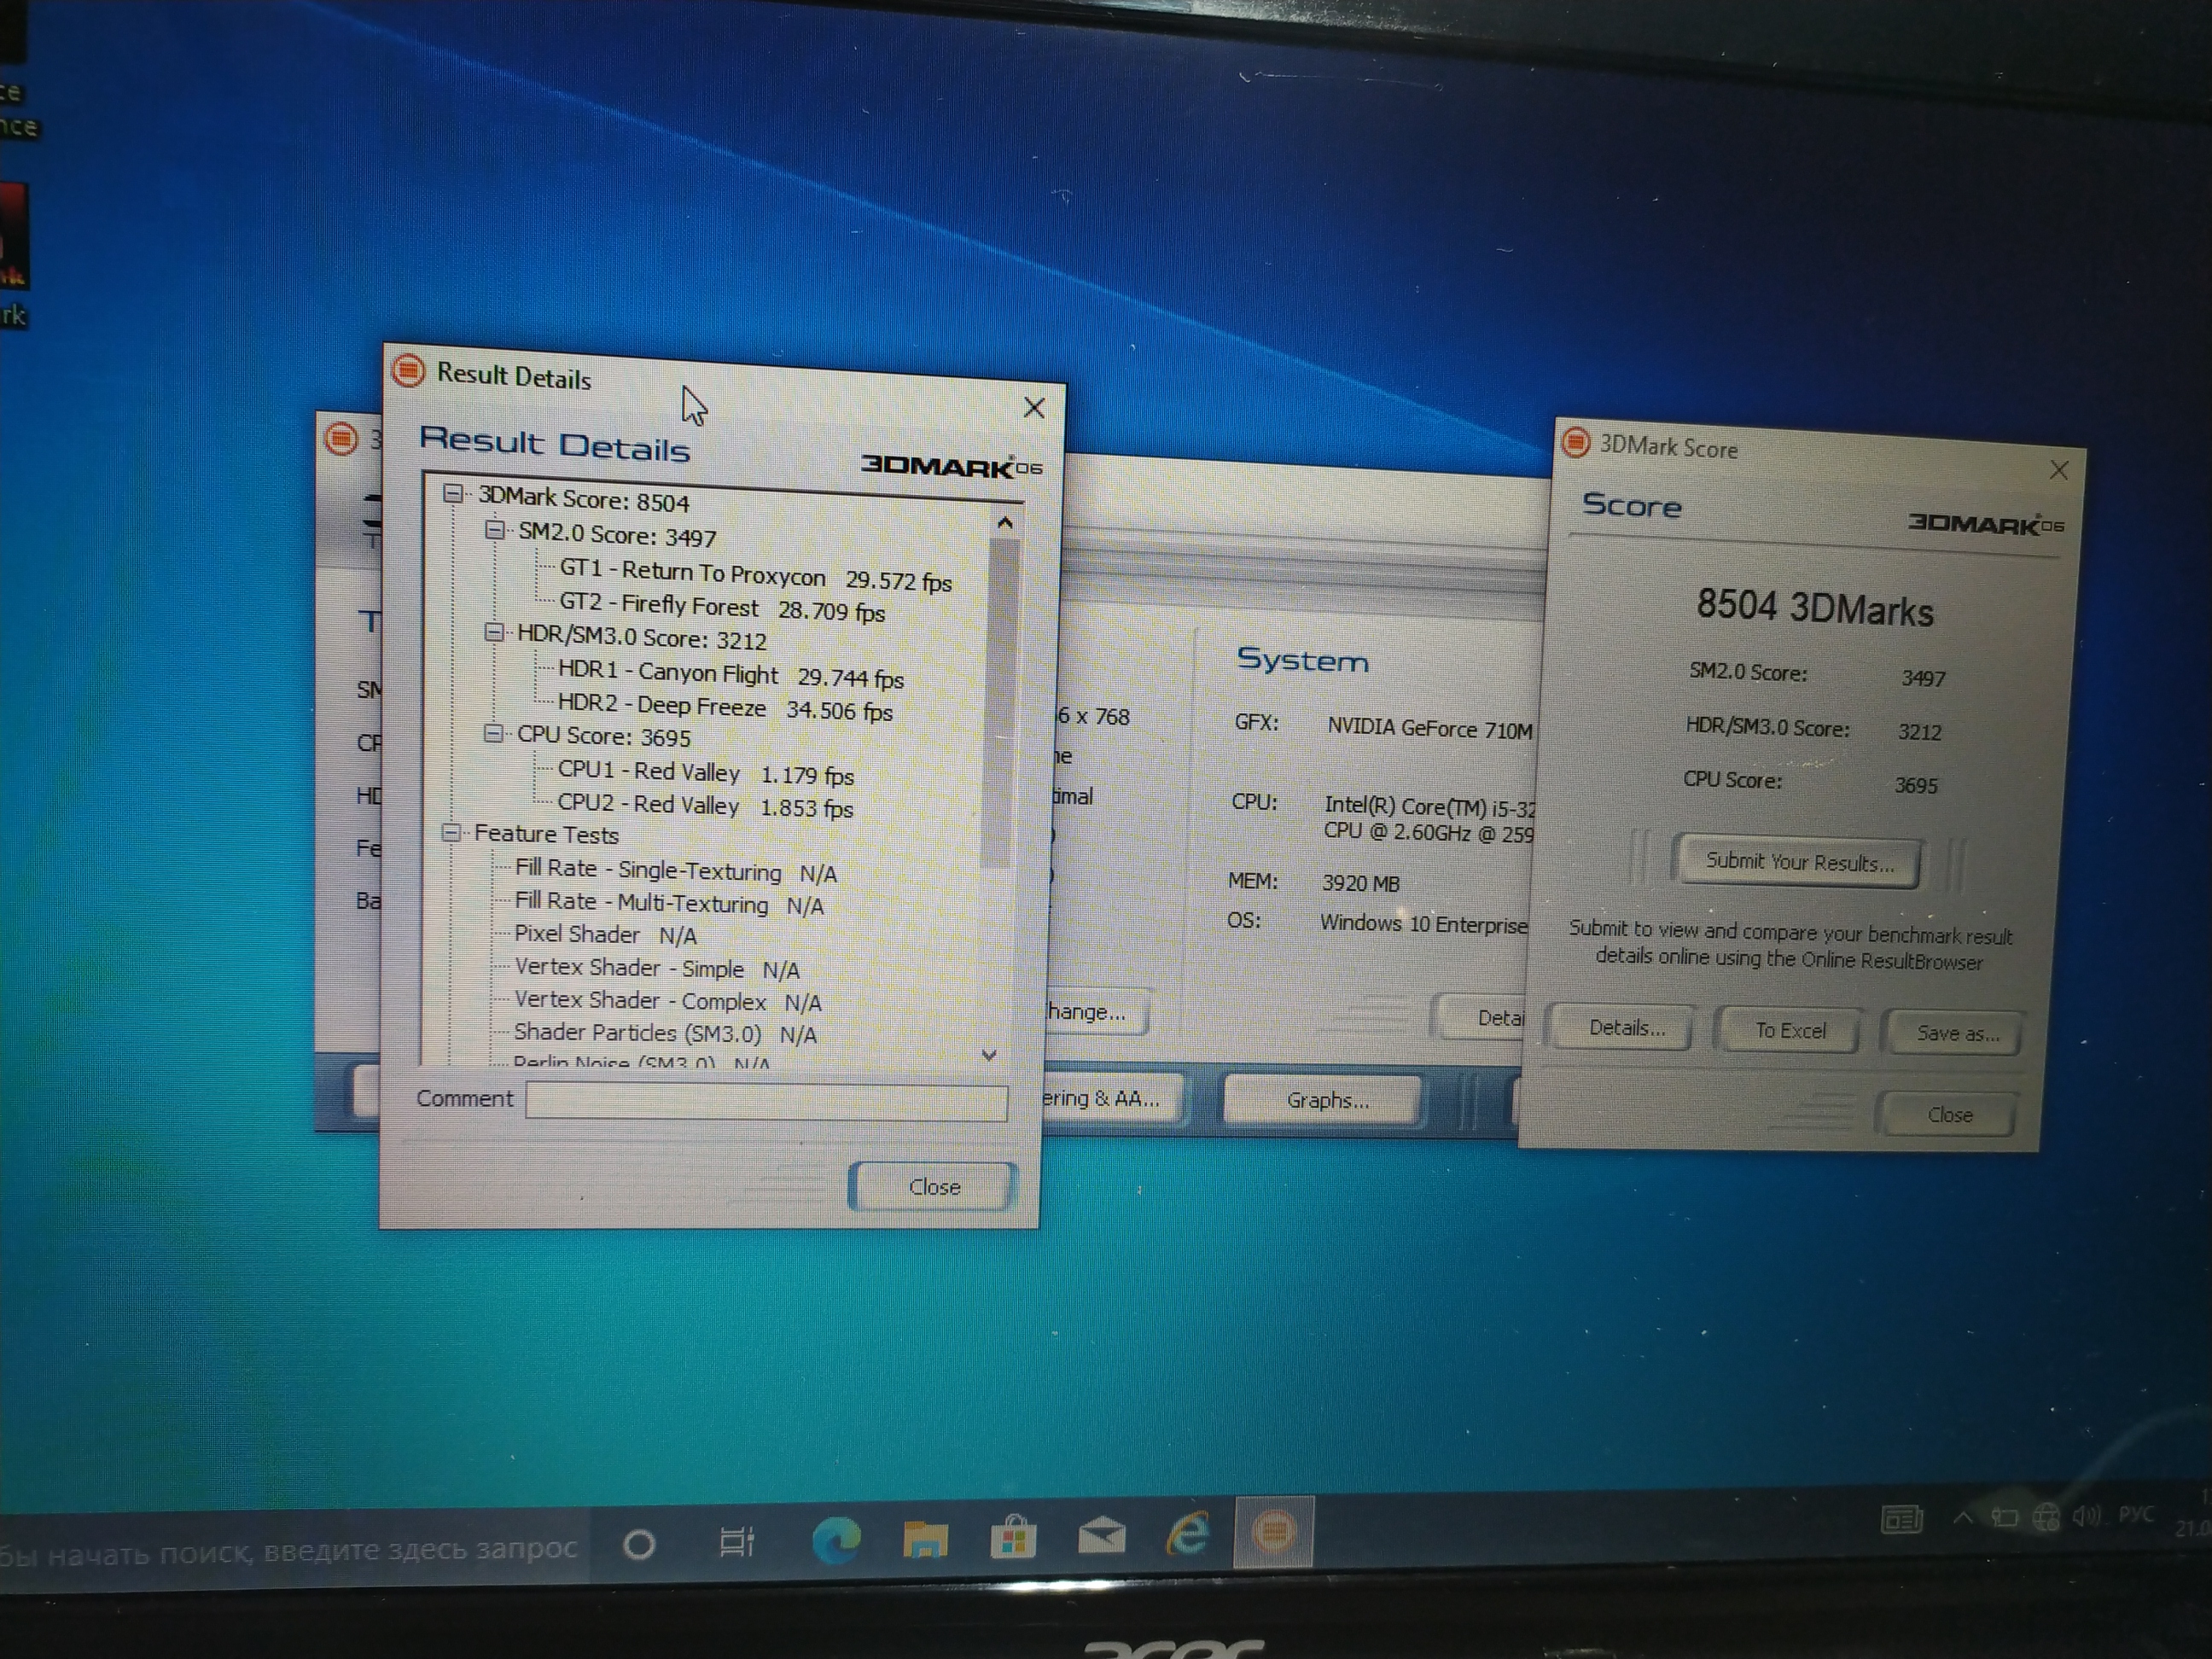Click main 3DMark window title icon
The width and height of the screenshot is (2212, 1659).
(x=341, y=438)
